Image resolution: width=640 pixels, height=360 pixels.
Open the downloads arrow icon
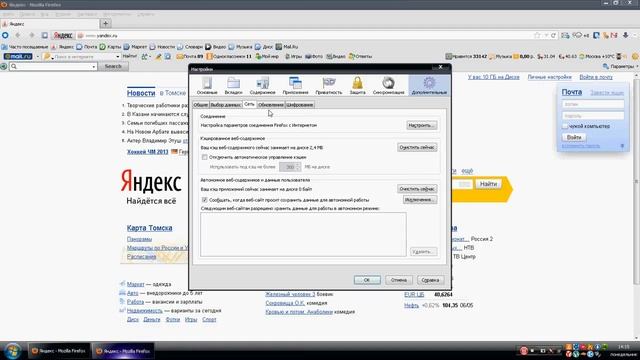point(625,36)
